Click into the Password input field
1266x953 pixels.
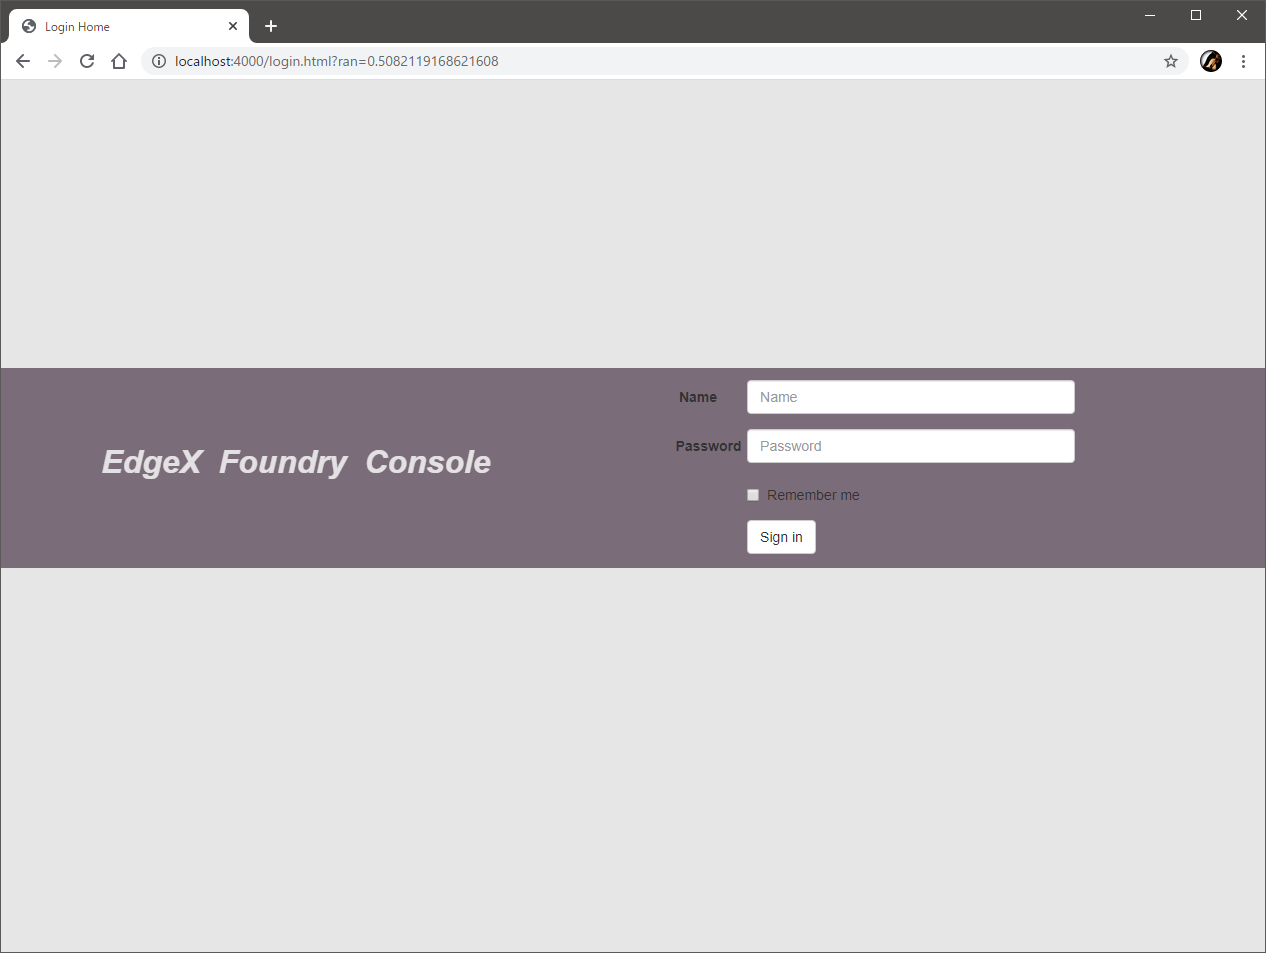[x=910, y=446]
